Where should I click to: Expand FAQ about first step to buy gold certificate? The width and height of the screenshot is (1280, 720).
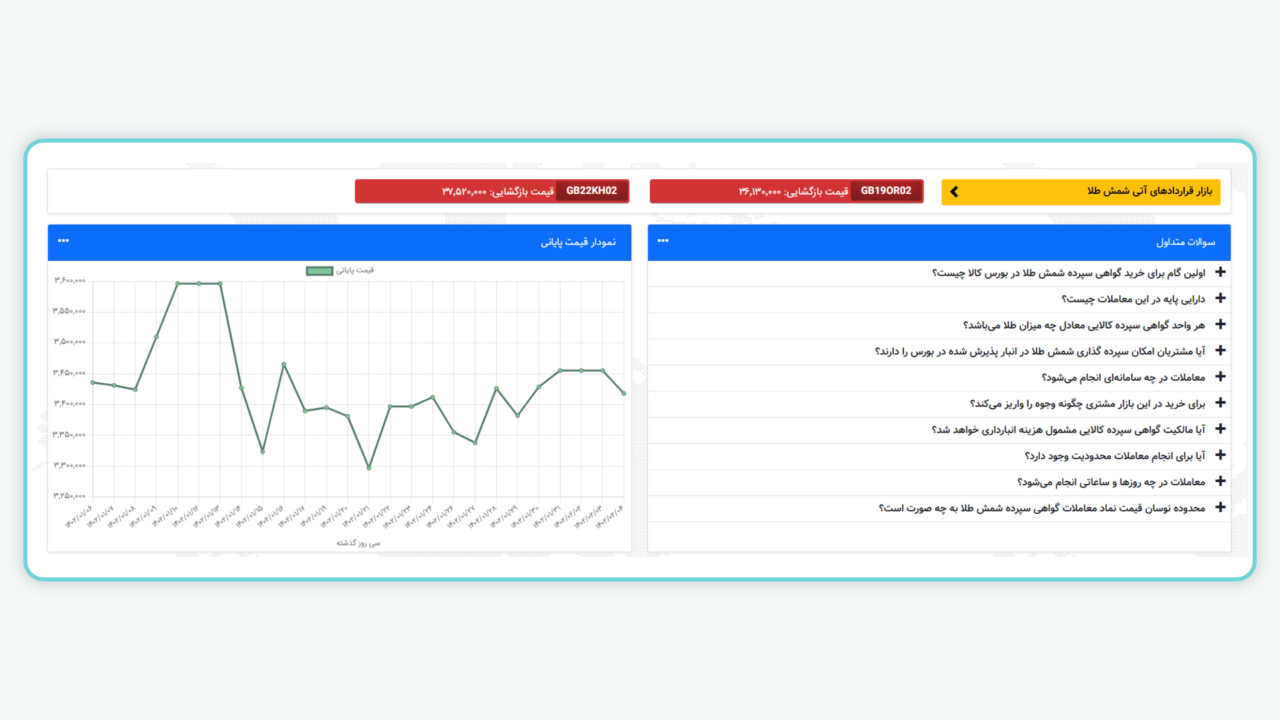(1220, 272)
